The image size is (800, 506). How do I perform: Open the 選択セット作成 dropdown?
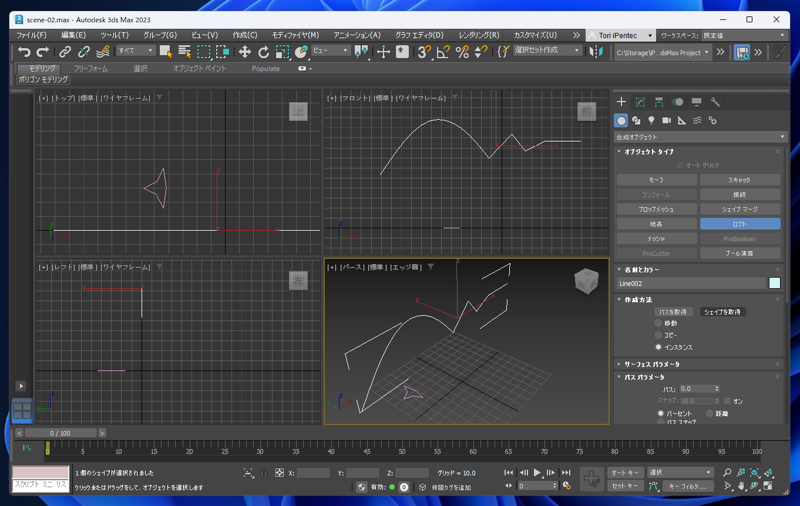click(547, 50)
